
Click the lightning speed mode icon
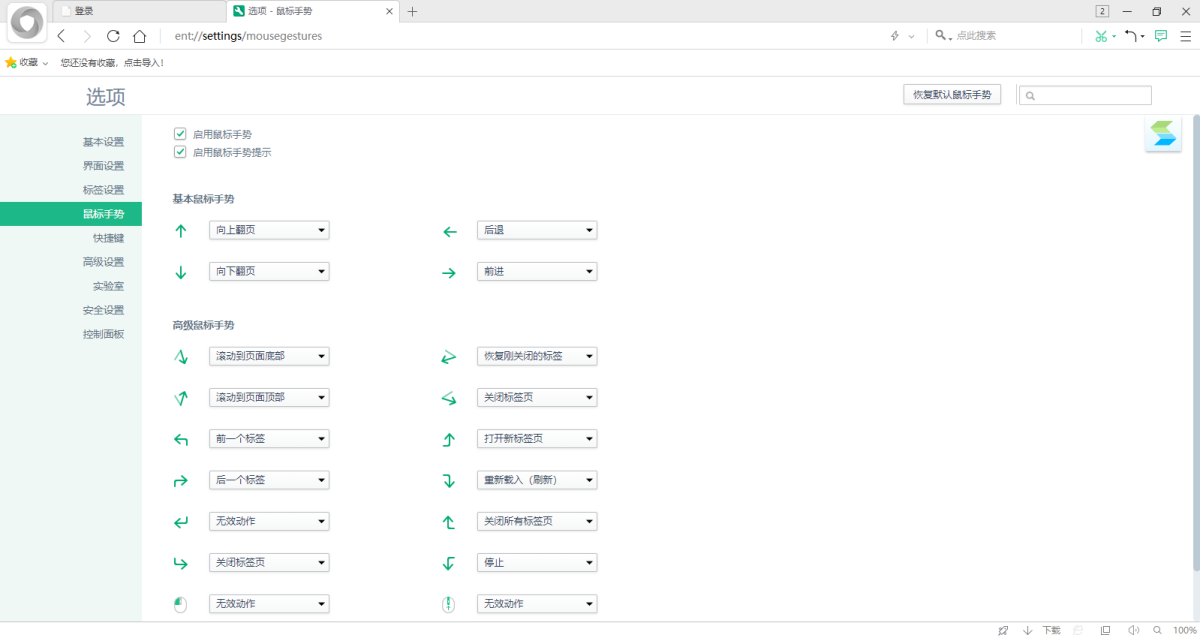[x=895, y=36]
